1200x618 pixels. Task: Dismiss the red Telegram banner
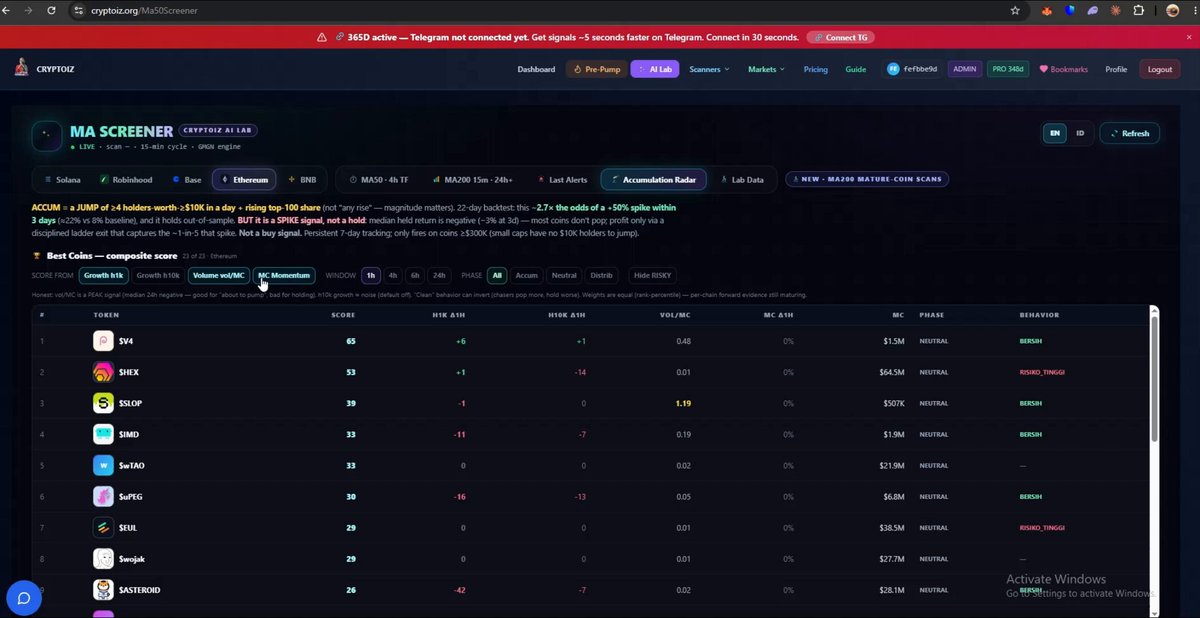point(1175,37)
